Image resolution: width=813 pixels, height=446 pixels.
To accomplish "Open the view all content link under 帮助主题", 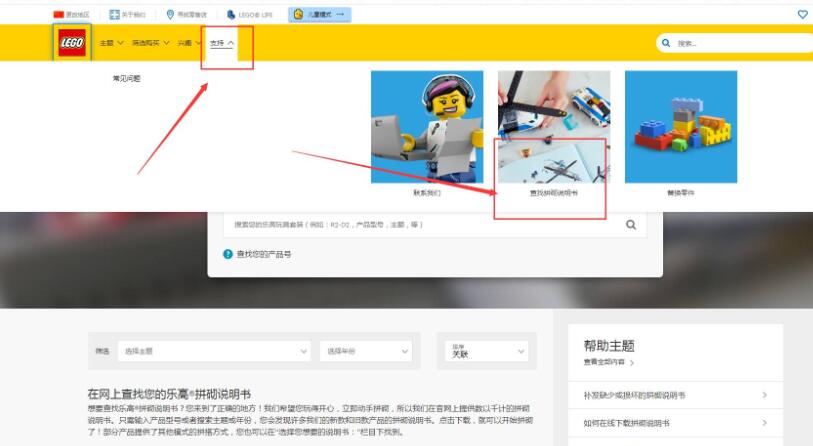I will coord(609,362).
